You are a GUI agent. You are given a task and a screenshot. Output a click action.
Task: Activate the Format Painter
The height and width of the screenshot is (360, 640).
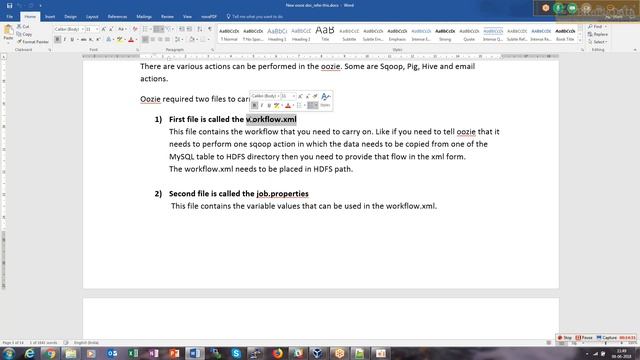33,42
